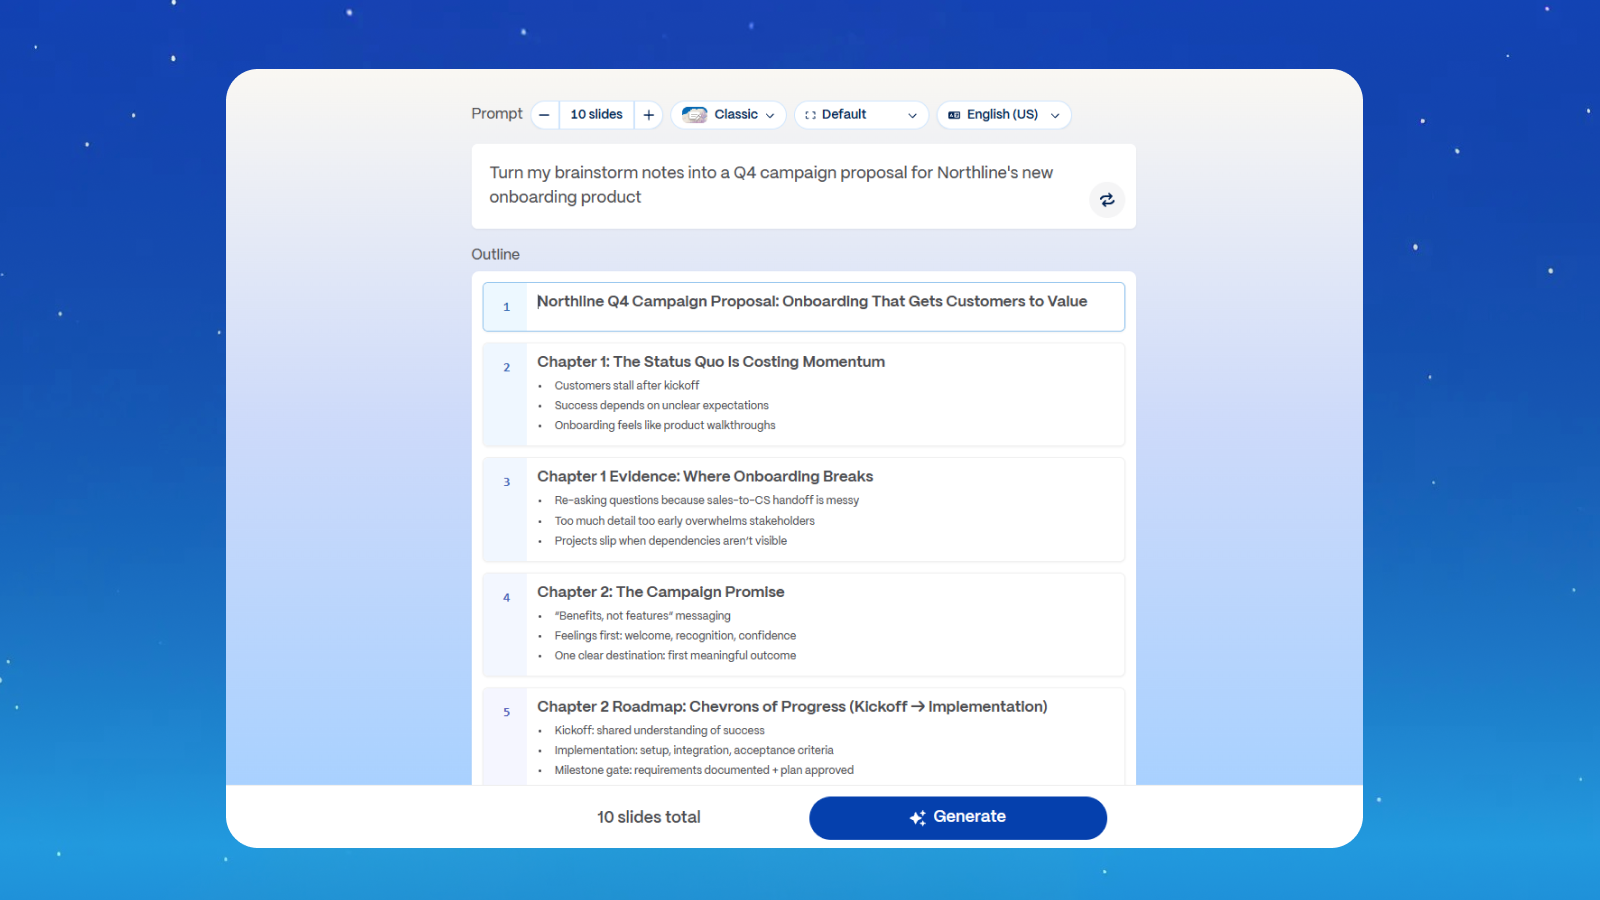Click 'Success depends on unclear expectations' bullet
Viewport: 1600px width, 900px height.
[662, 406]
